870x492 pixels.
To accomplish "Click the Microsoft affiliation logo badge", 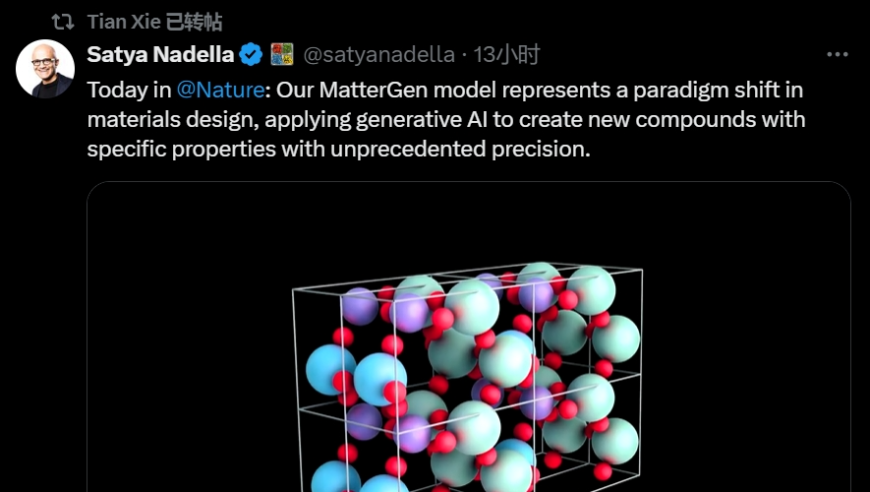I will coord(282,54).
